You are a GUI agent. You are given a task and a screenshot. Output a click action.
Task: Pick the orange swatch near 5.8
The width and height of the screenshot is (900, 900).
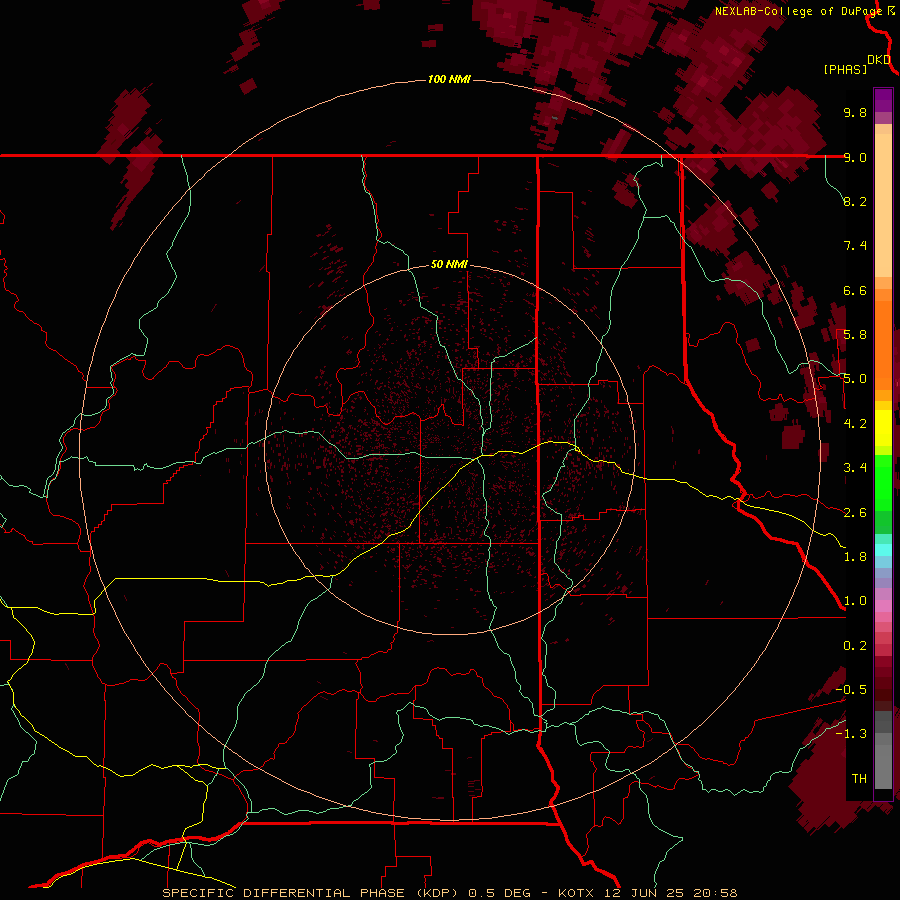coord(883,339)
